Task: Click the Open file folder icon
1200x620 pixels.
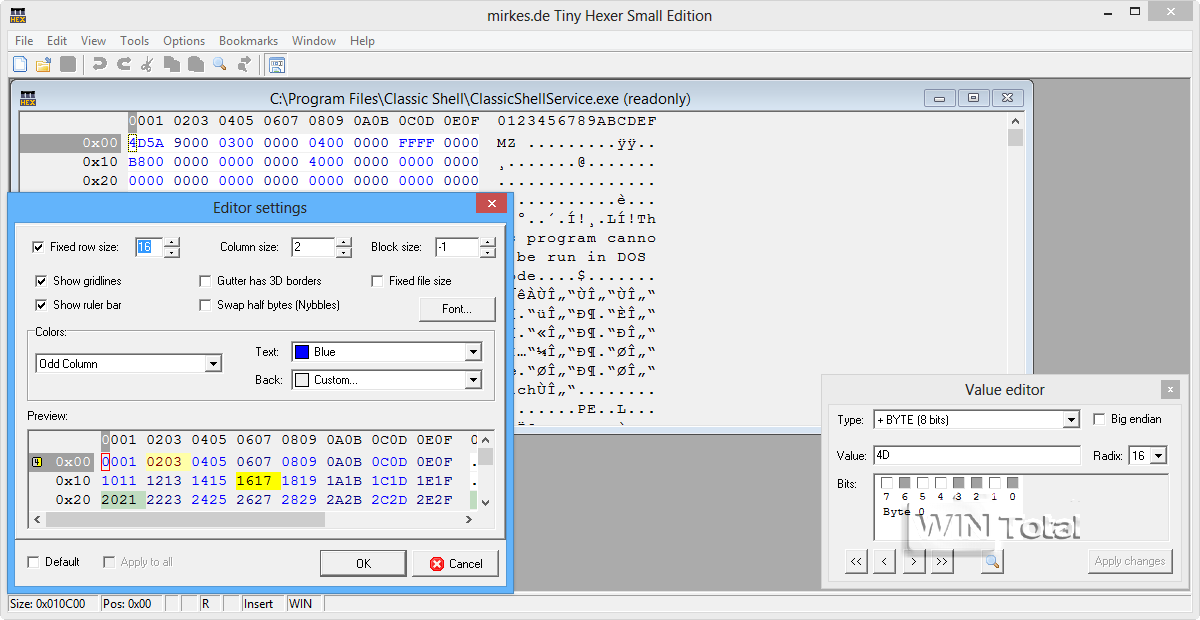Action: [44, 65]
